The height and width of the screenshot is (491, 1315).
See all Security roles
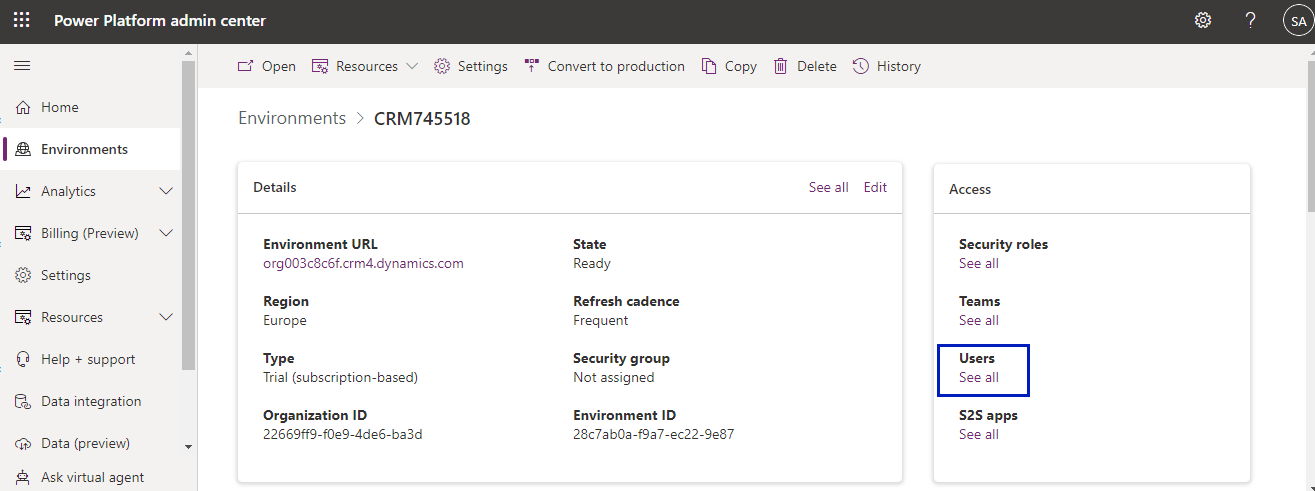coord(979,264)
